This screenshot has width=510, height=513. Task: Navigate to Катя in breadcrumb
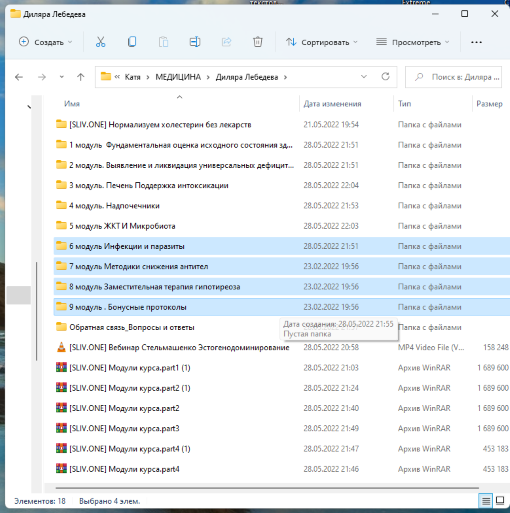coord(133,77)
